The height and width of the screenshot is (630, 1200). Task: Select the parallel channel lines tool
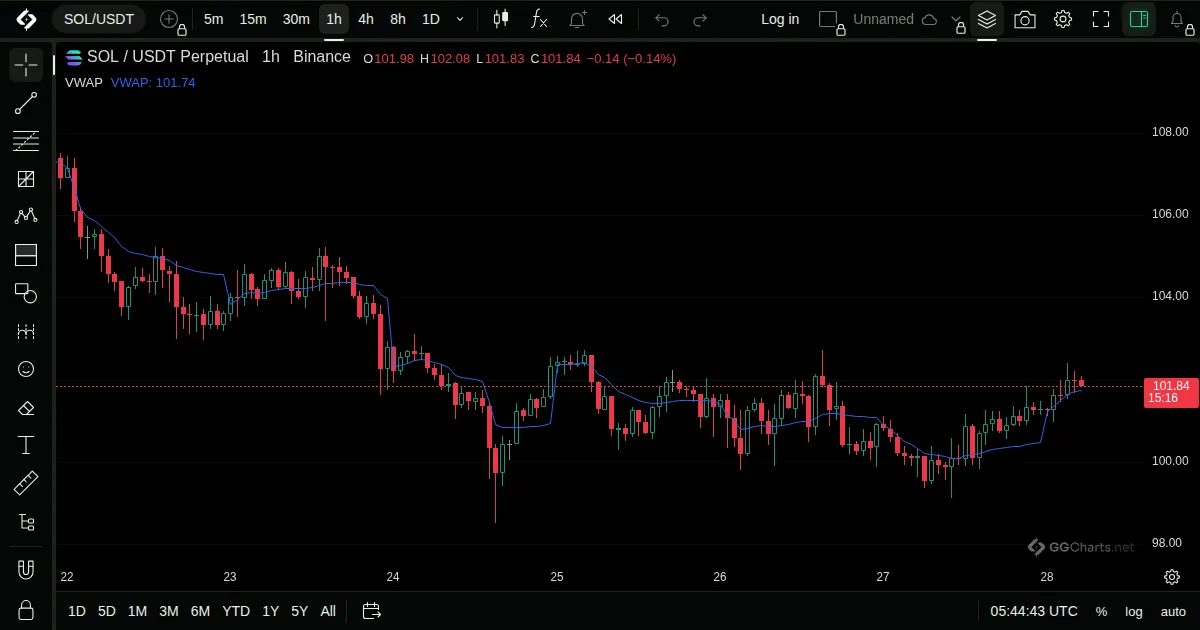(x=26, y=141)
